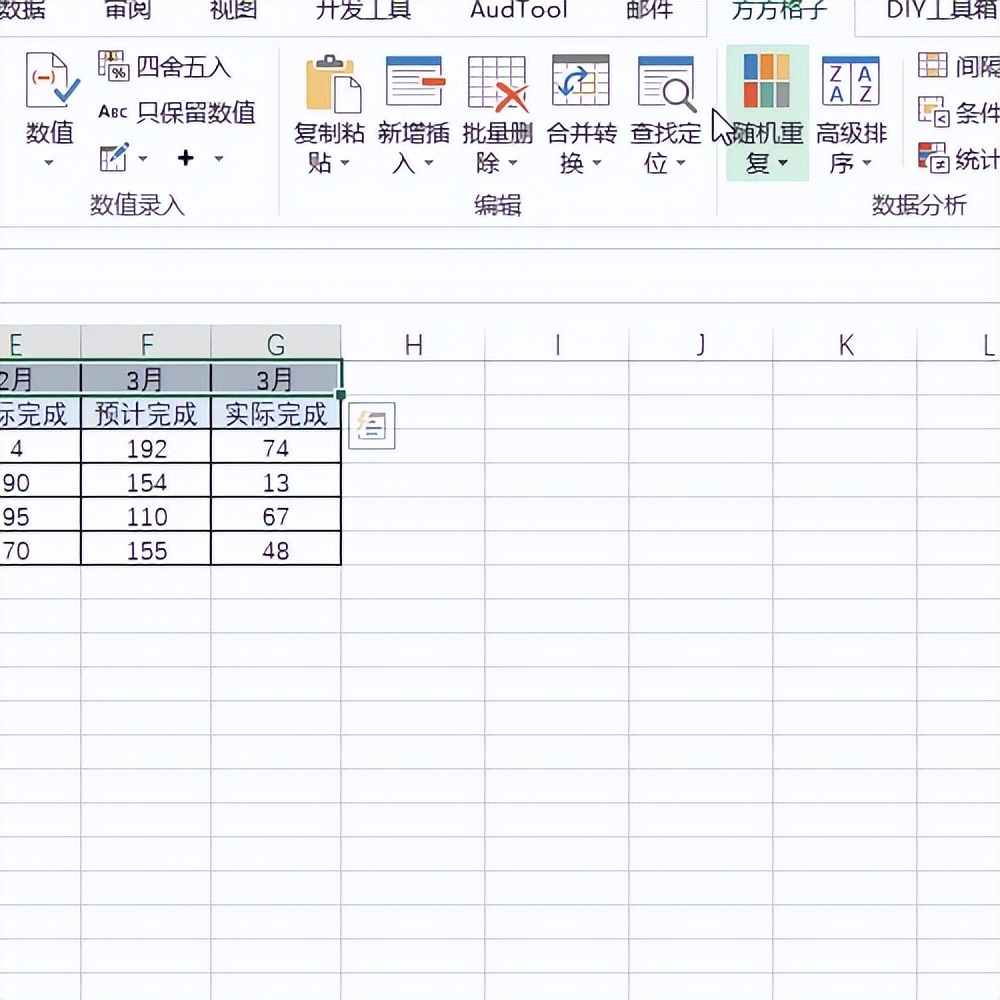
Task: Select column H header
Action: pos(413,345)
